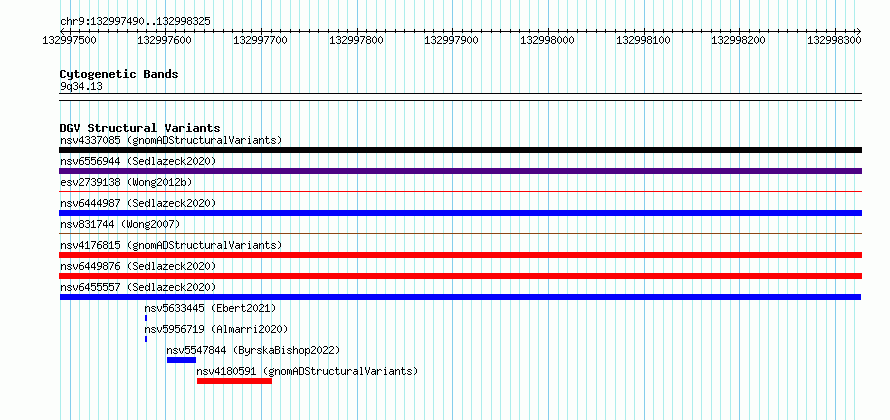Click the nsv6449876 red variant bar
This screenshot has width=890, height=420.
coord(460,276)
